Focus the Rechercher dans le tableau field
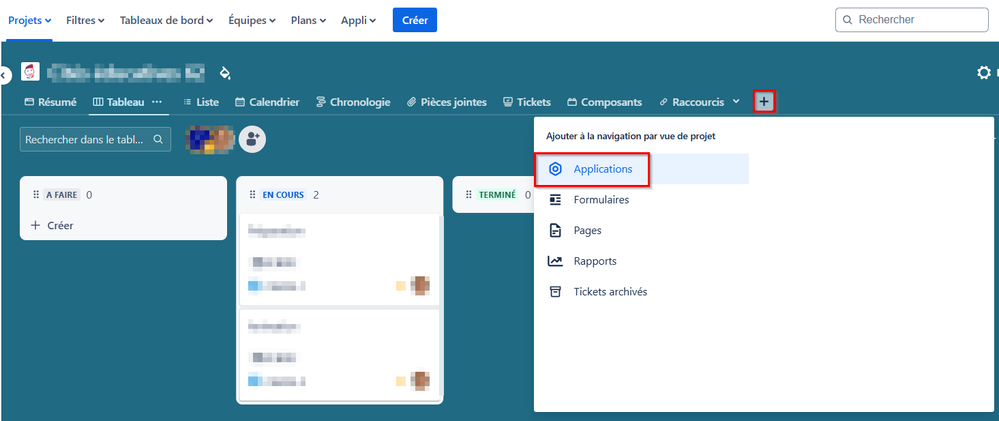 coord(96,139)
